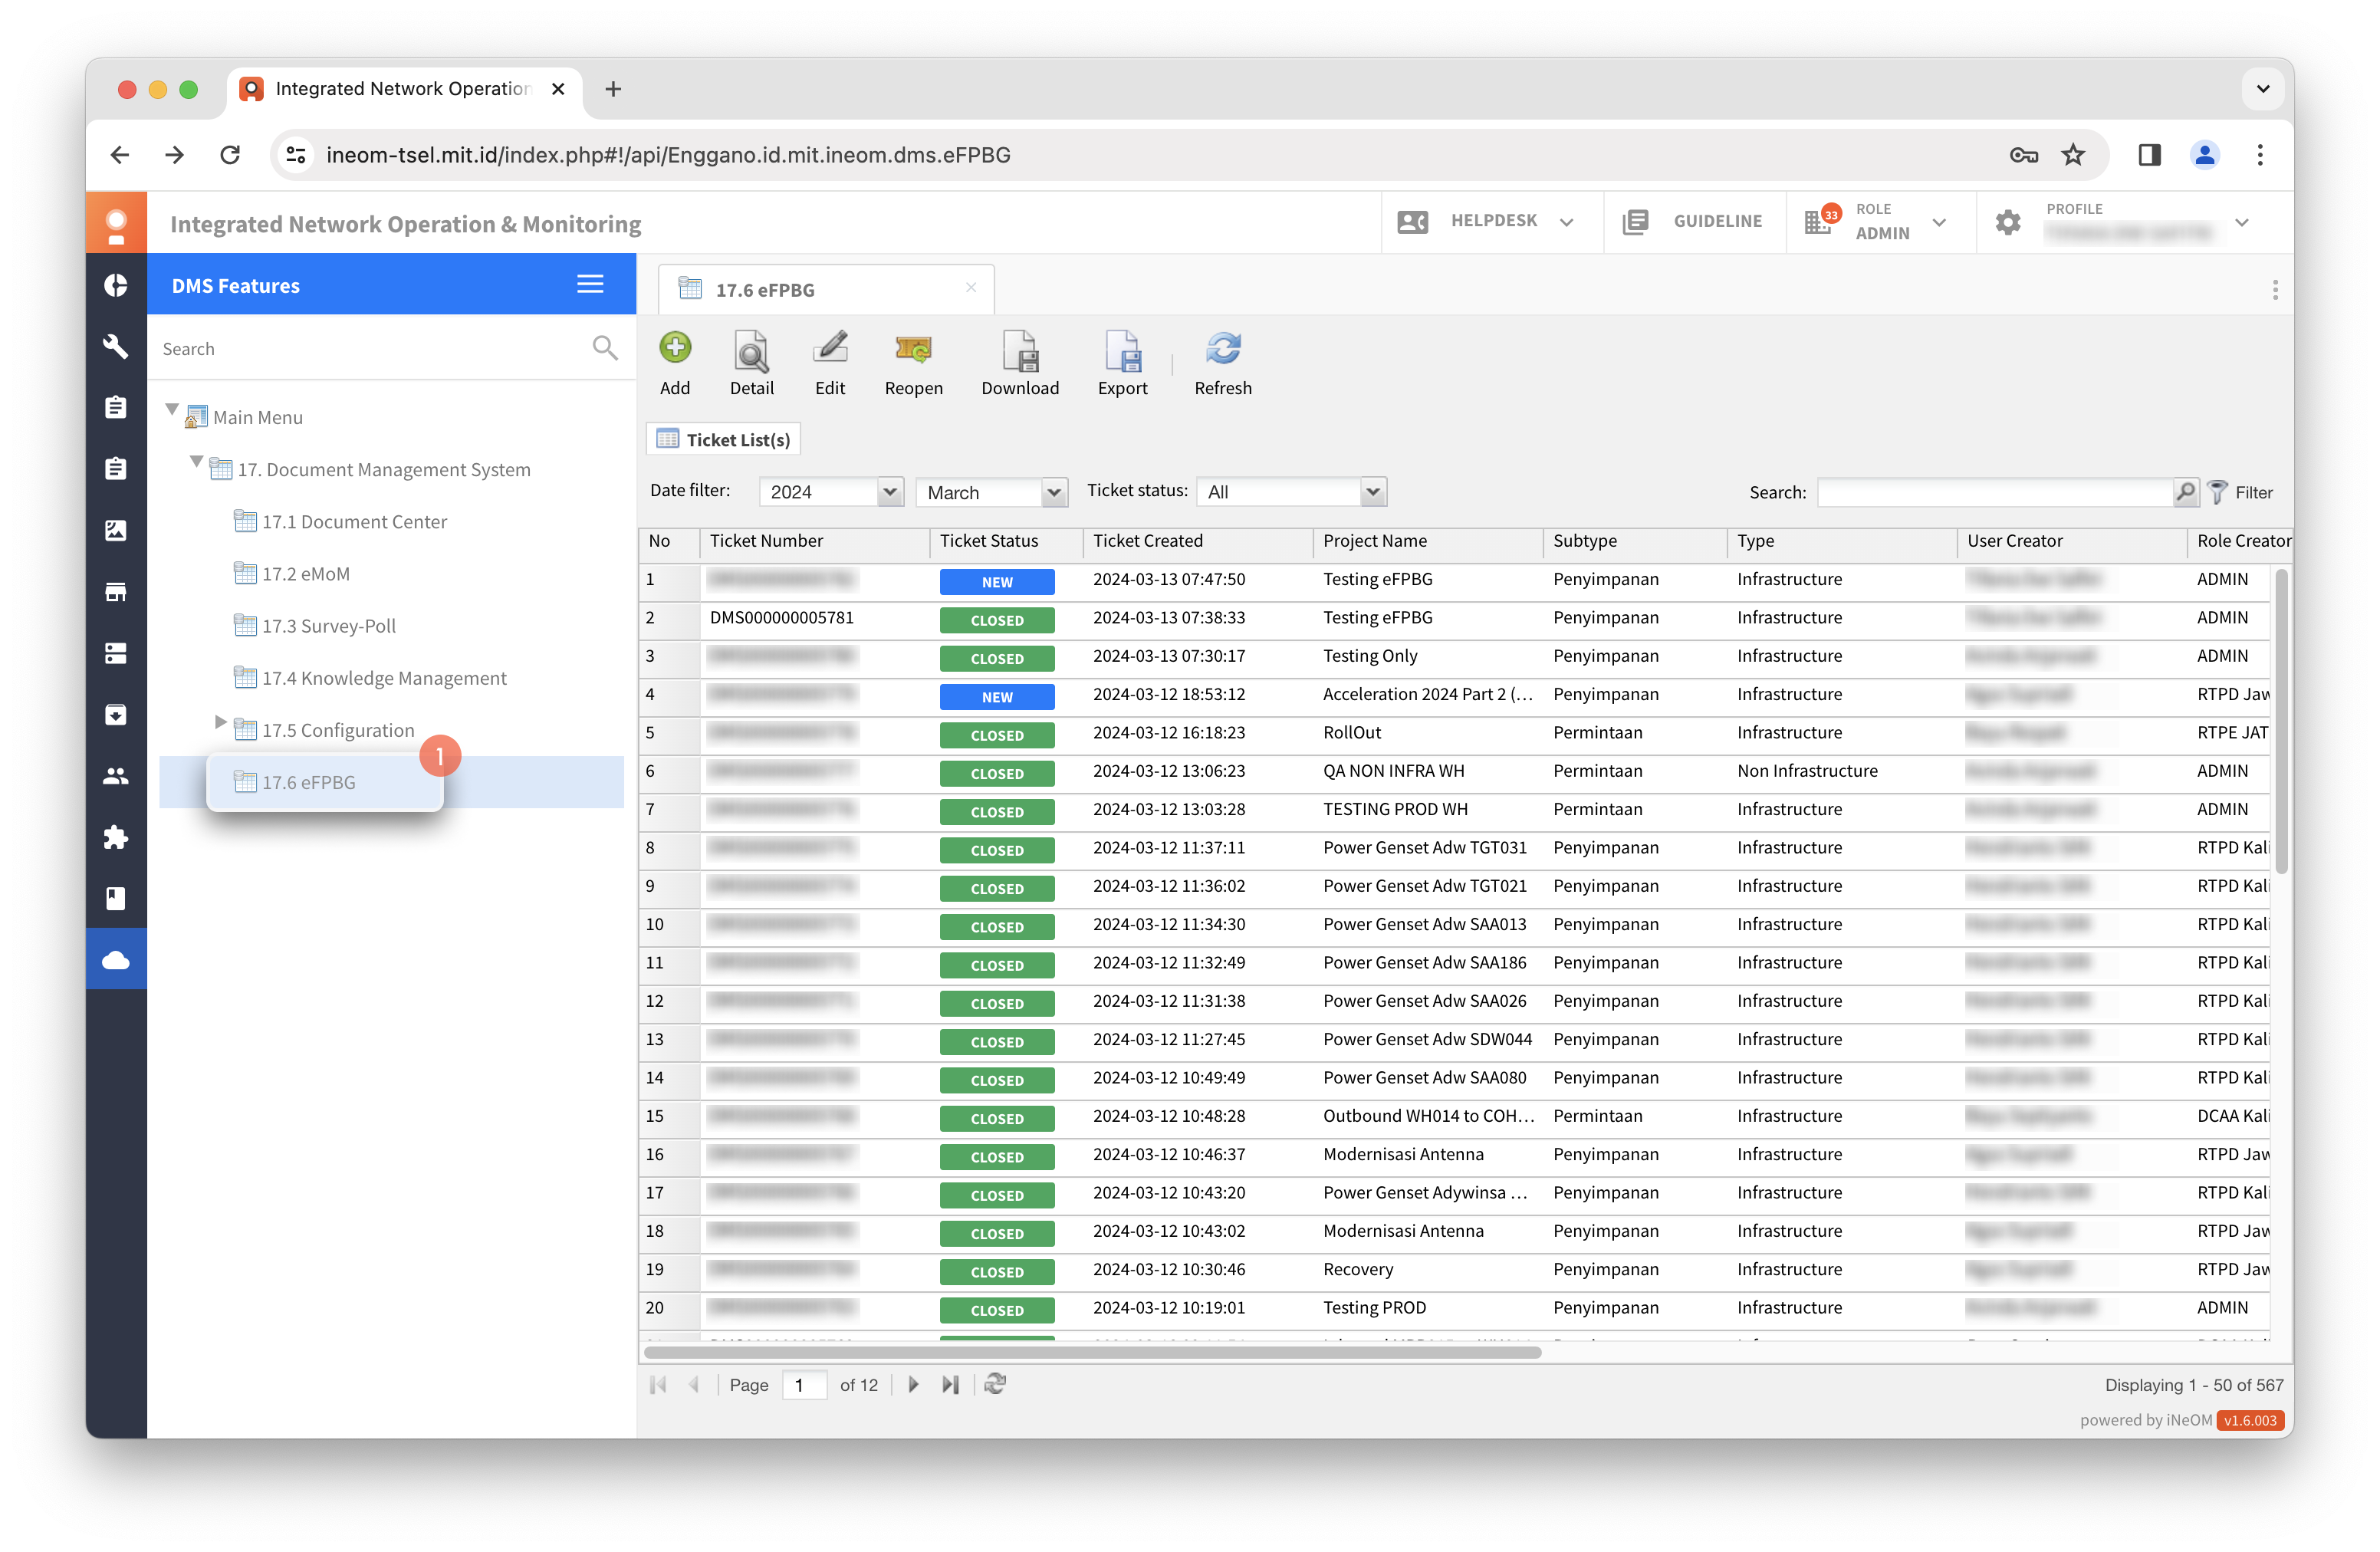Expand the 17.5 Configuration tree node
2380x1552 pixels.
[x=220, y=722]
